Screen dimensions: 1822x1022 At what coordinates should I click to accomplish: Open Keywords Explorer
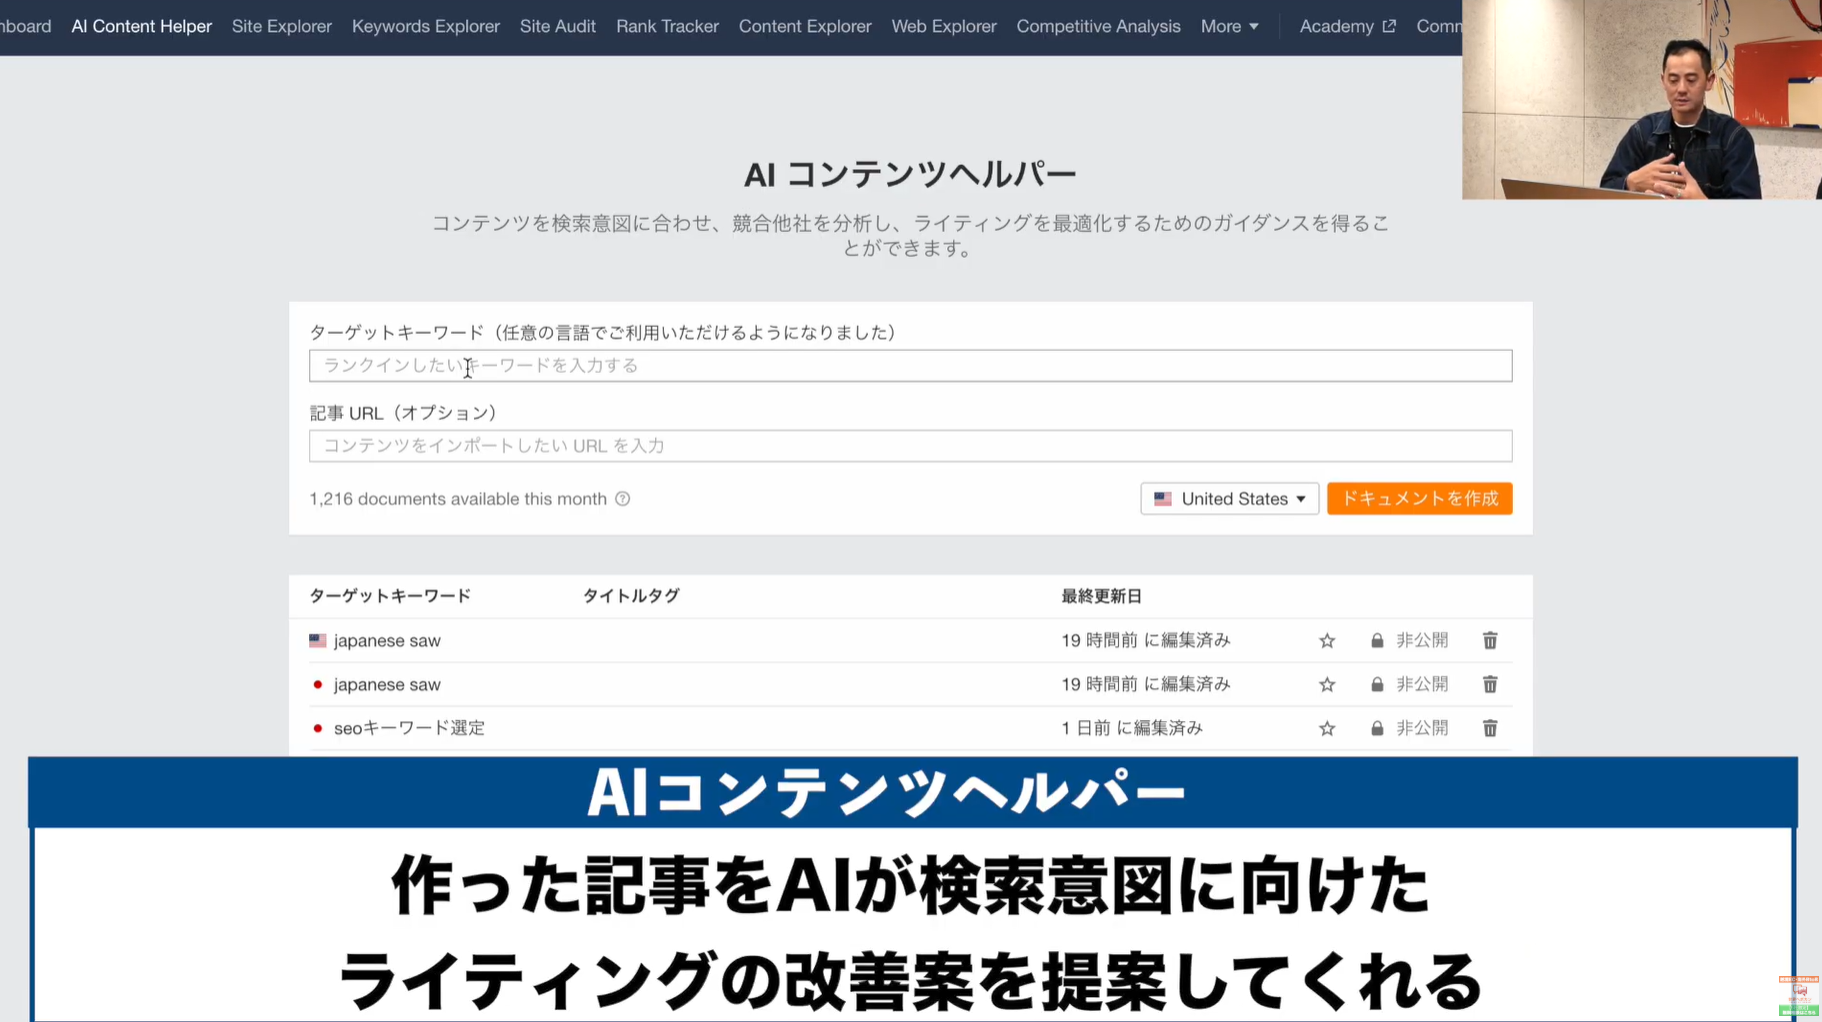click(x=425, y=26)
